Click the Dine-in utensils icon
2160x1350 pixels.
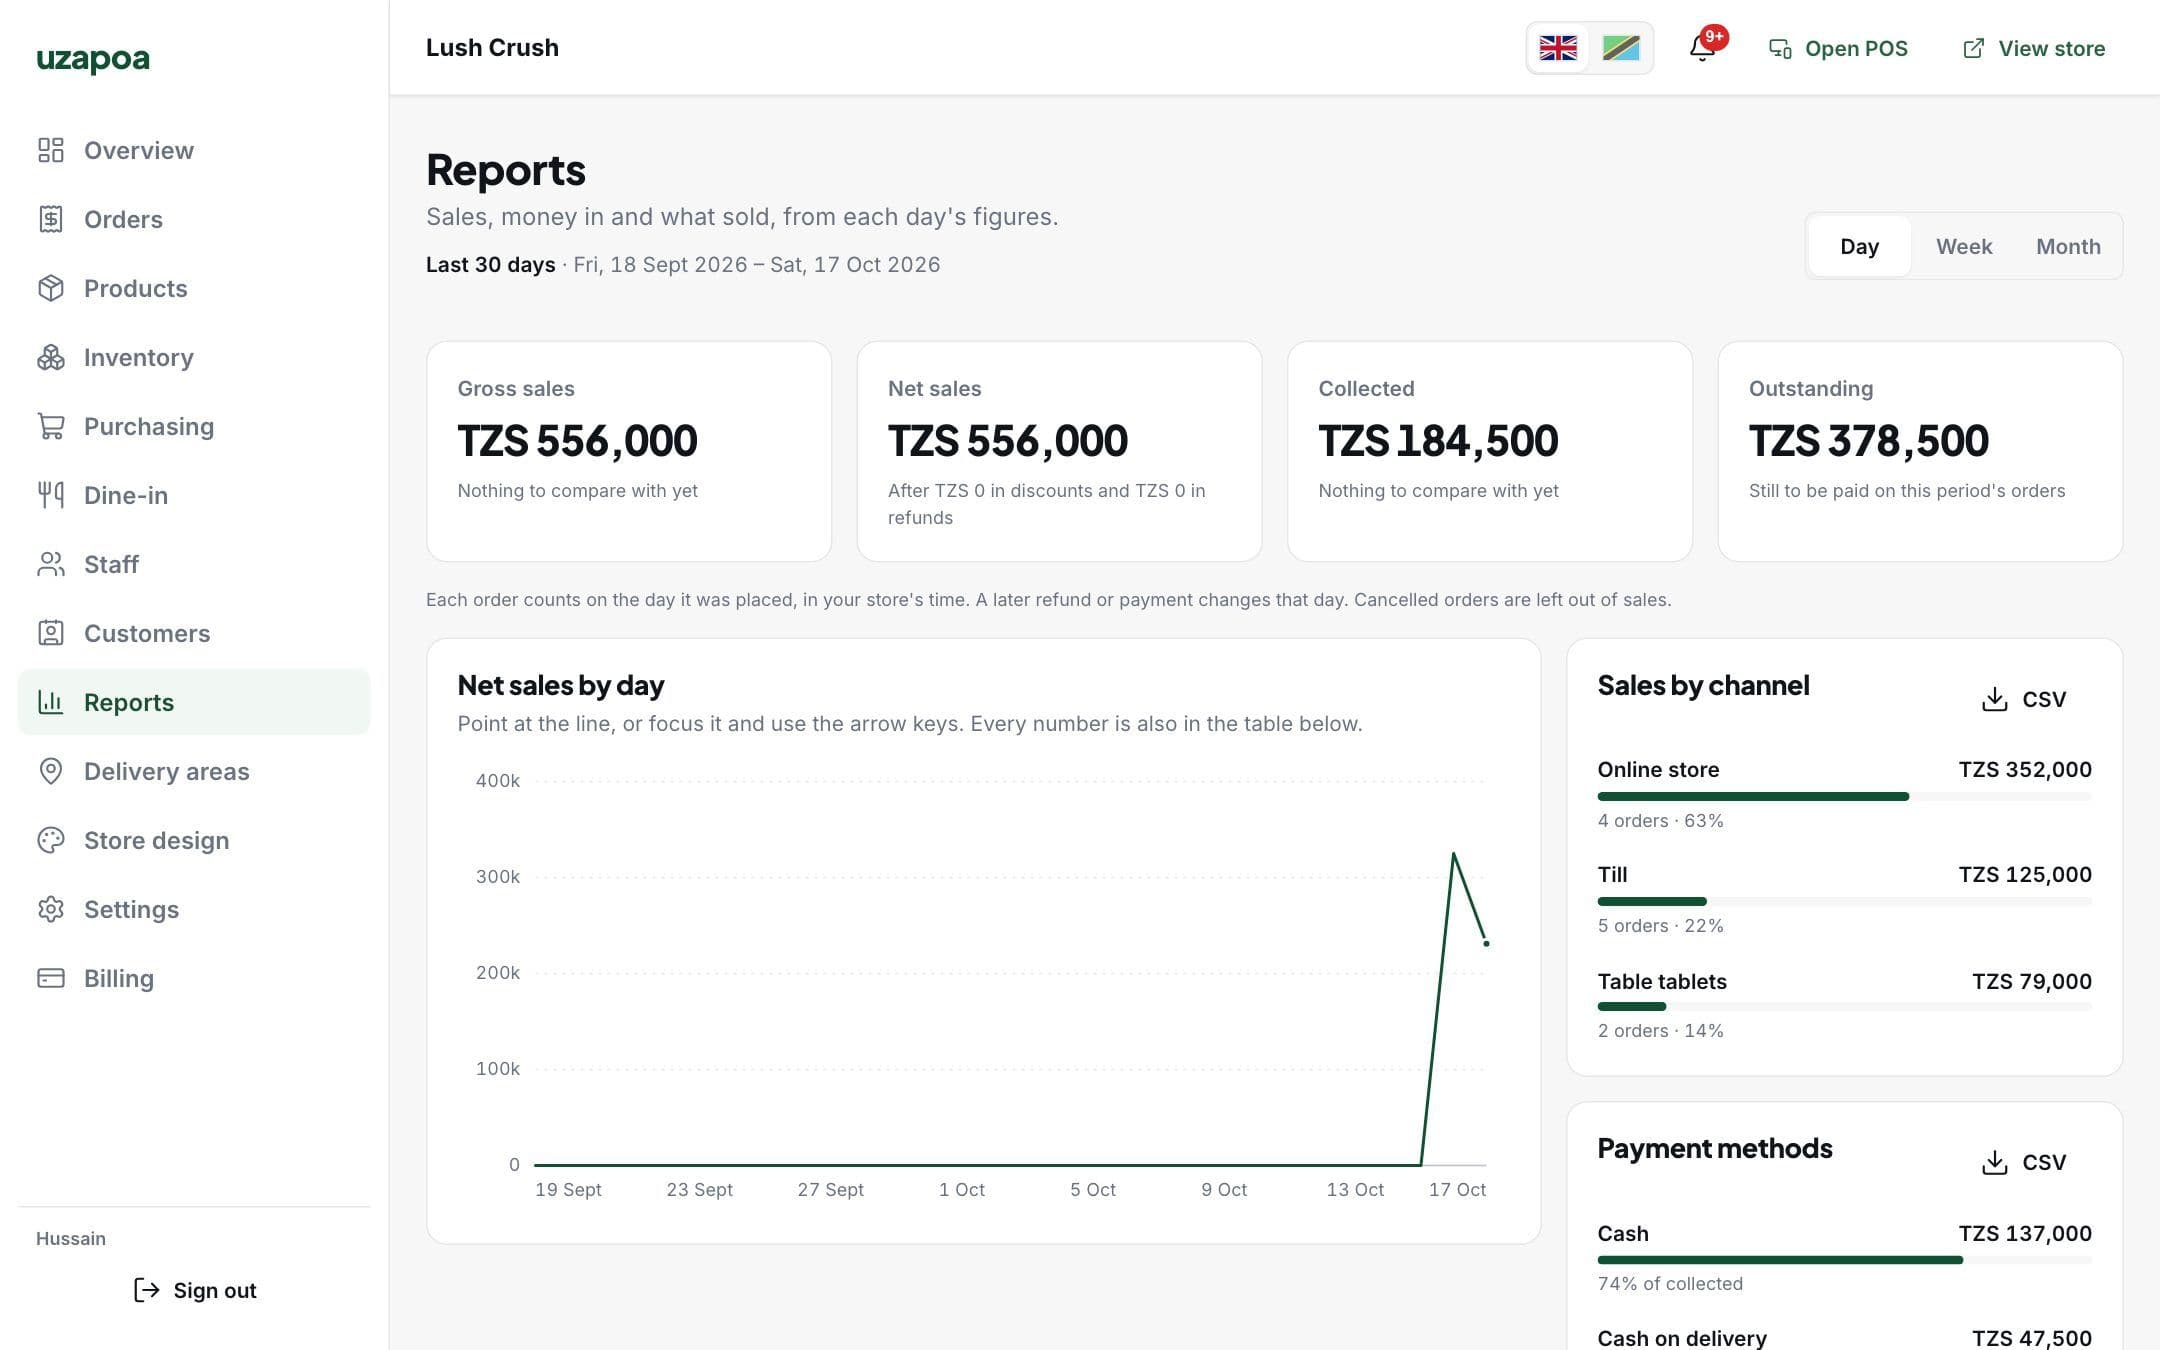pos(51,495)
